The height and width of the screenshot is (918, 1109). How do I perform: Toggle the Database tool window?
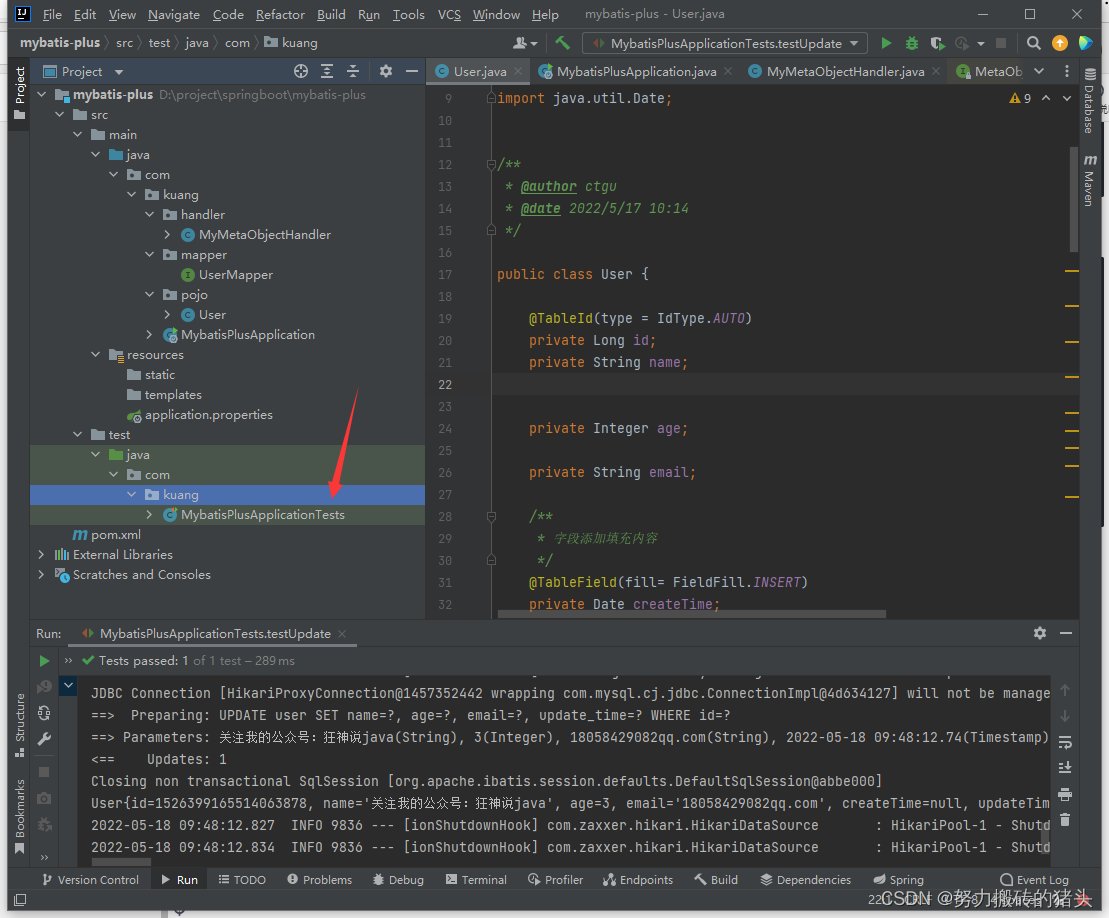(1089, 102)
